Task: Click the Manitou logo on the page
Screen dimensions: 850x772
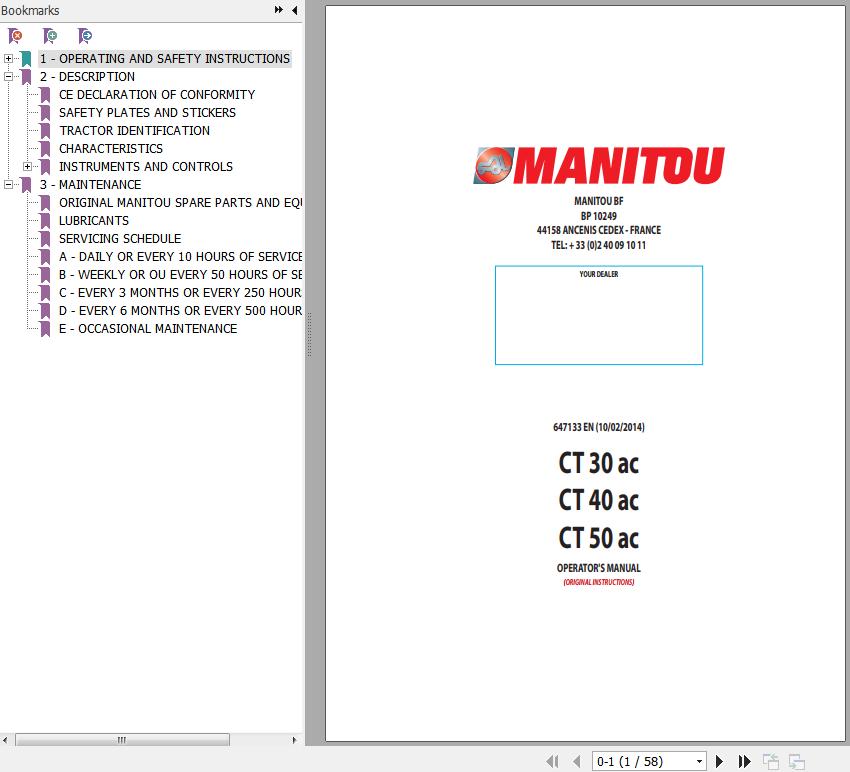Action: 599,165
